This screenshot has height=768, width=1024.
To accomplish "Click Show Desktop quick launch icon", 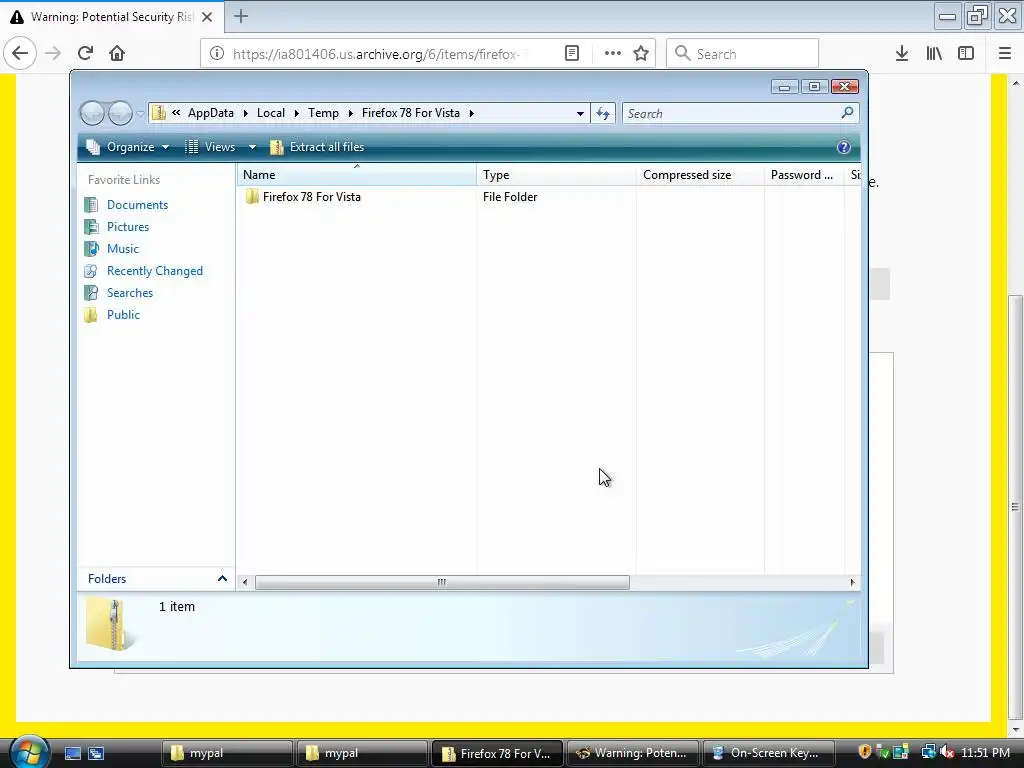I will coord(72,753).
